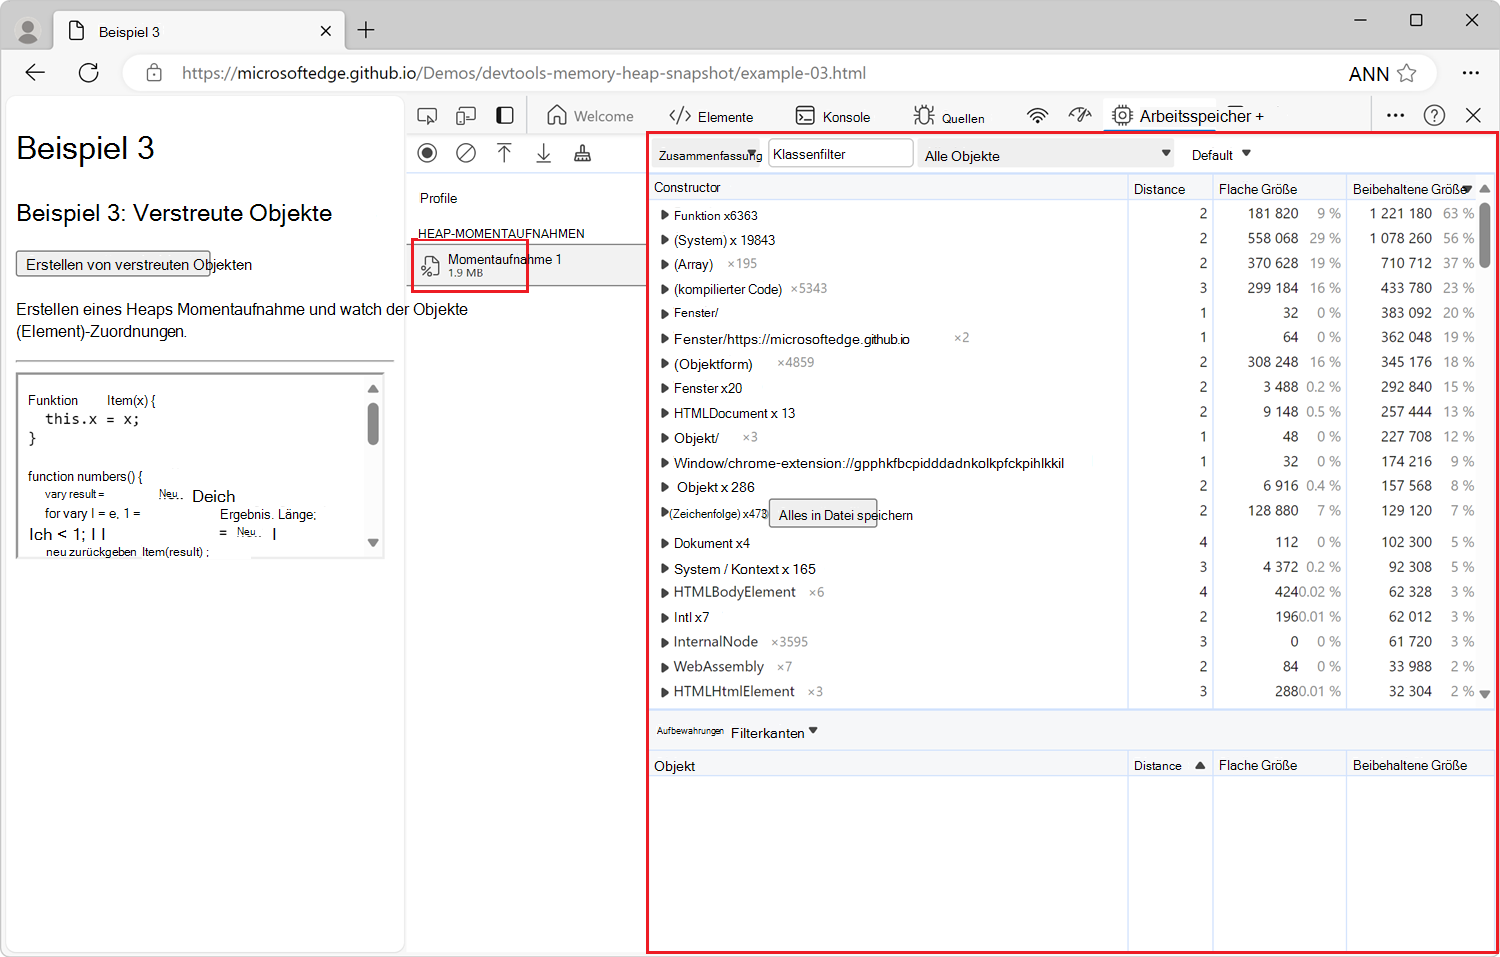Viewport: 1500px width, 957px height.
Task: Click the clear all profiles icon
Action: click(466, 153)
